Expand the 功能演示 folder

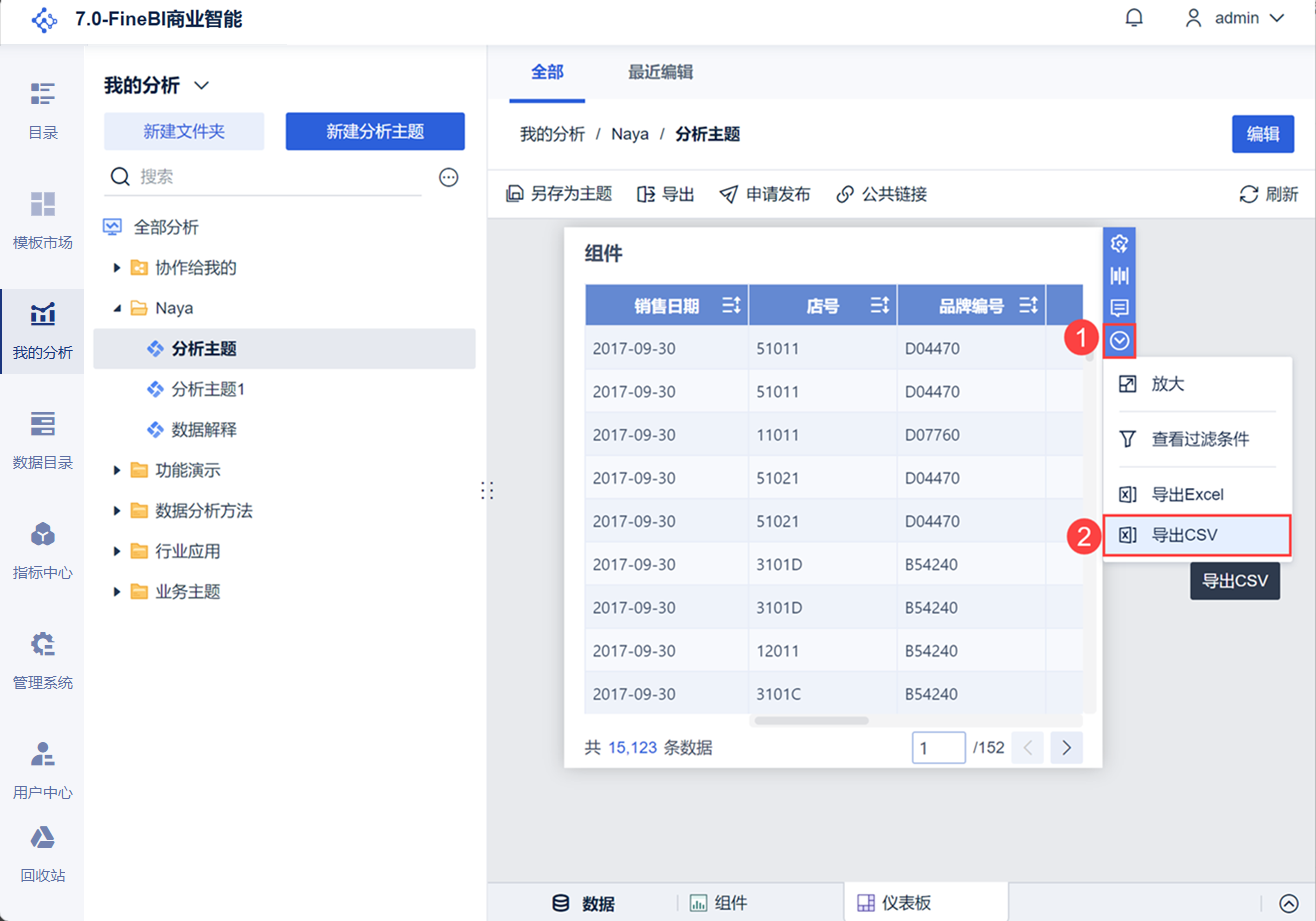tap(117, 470)
